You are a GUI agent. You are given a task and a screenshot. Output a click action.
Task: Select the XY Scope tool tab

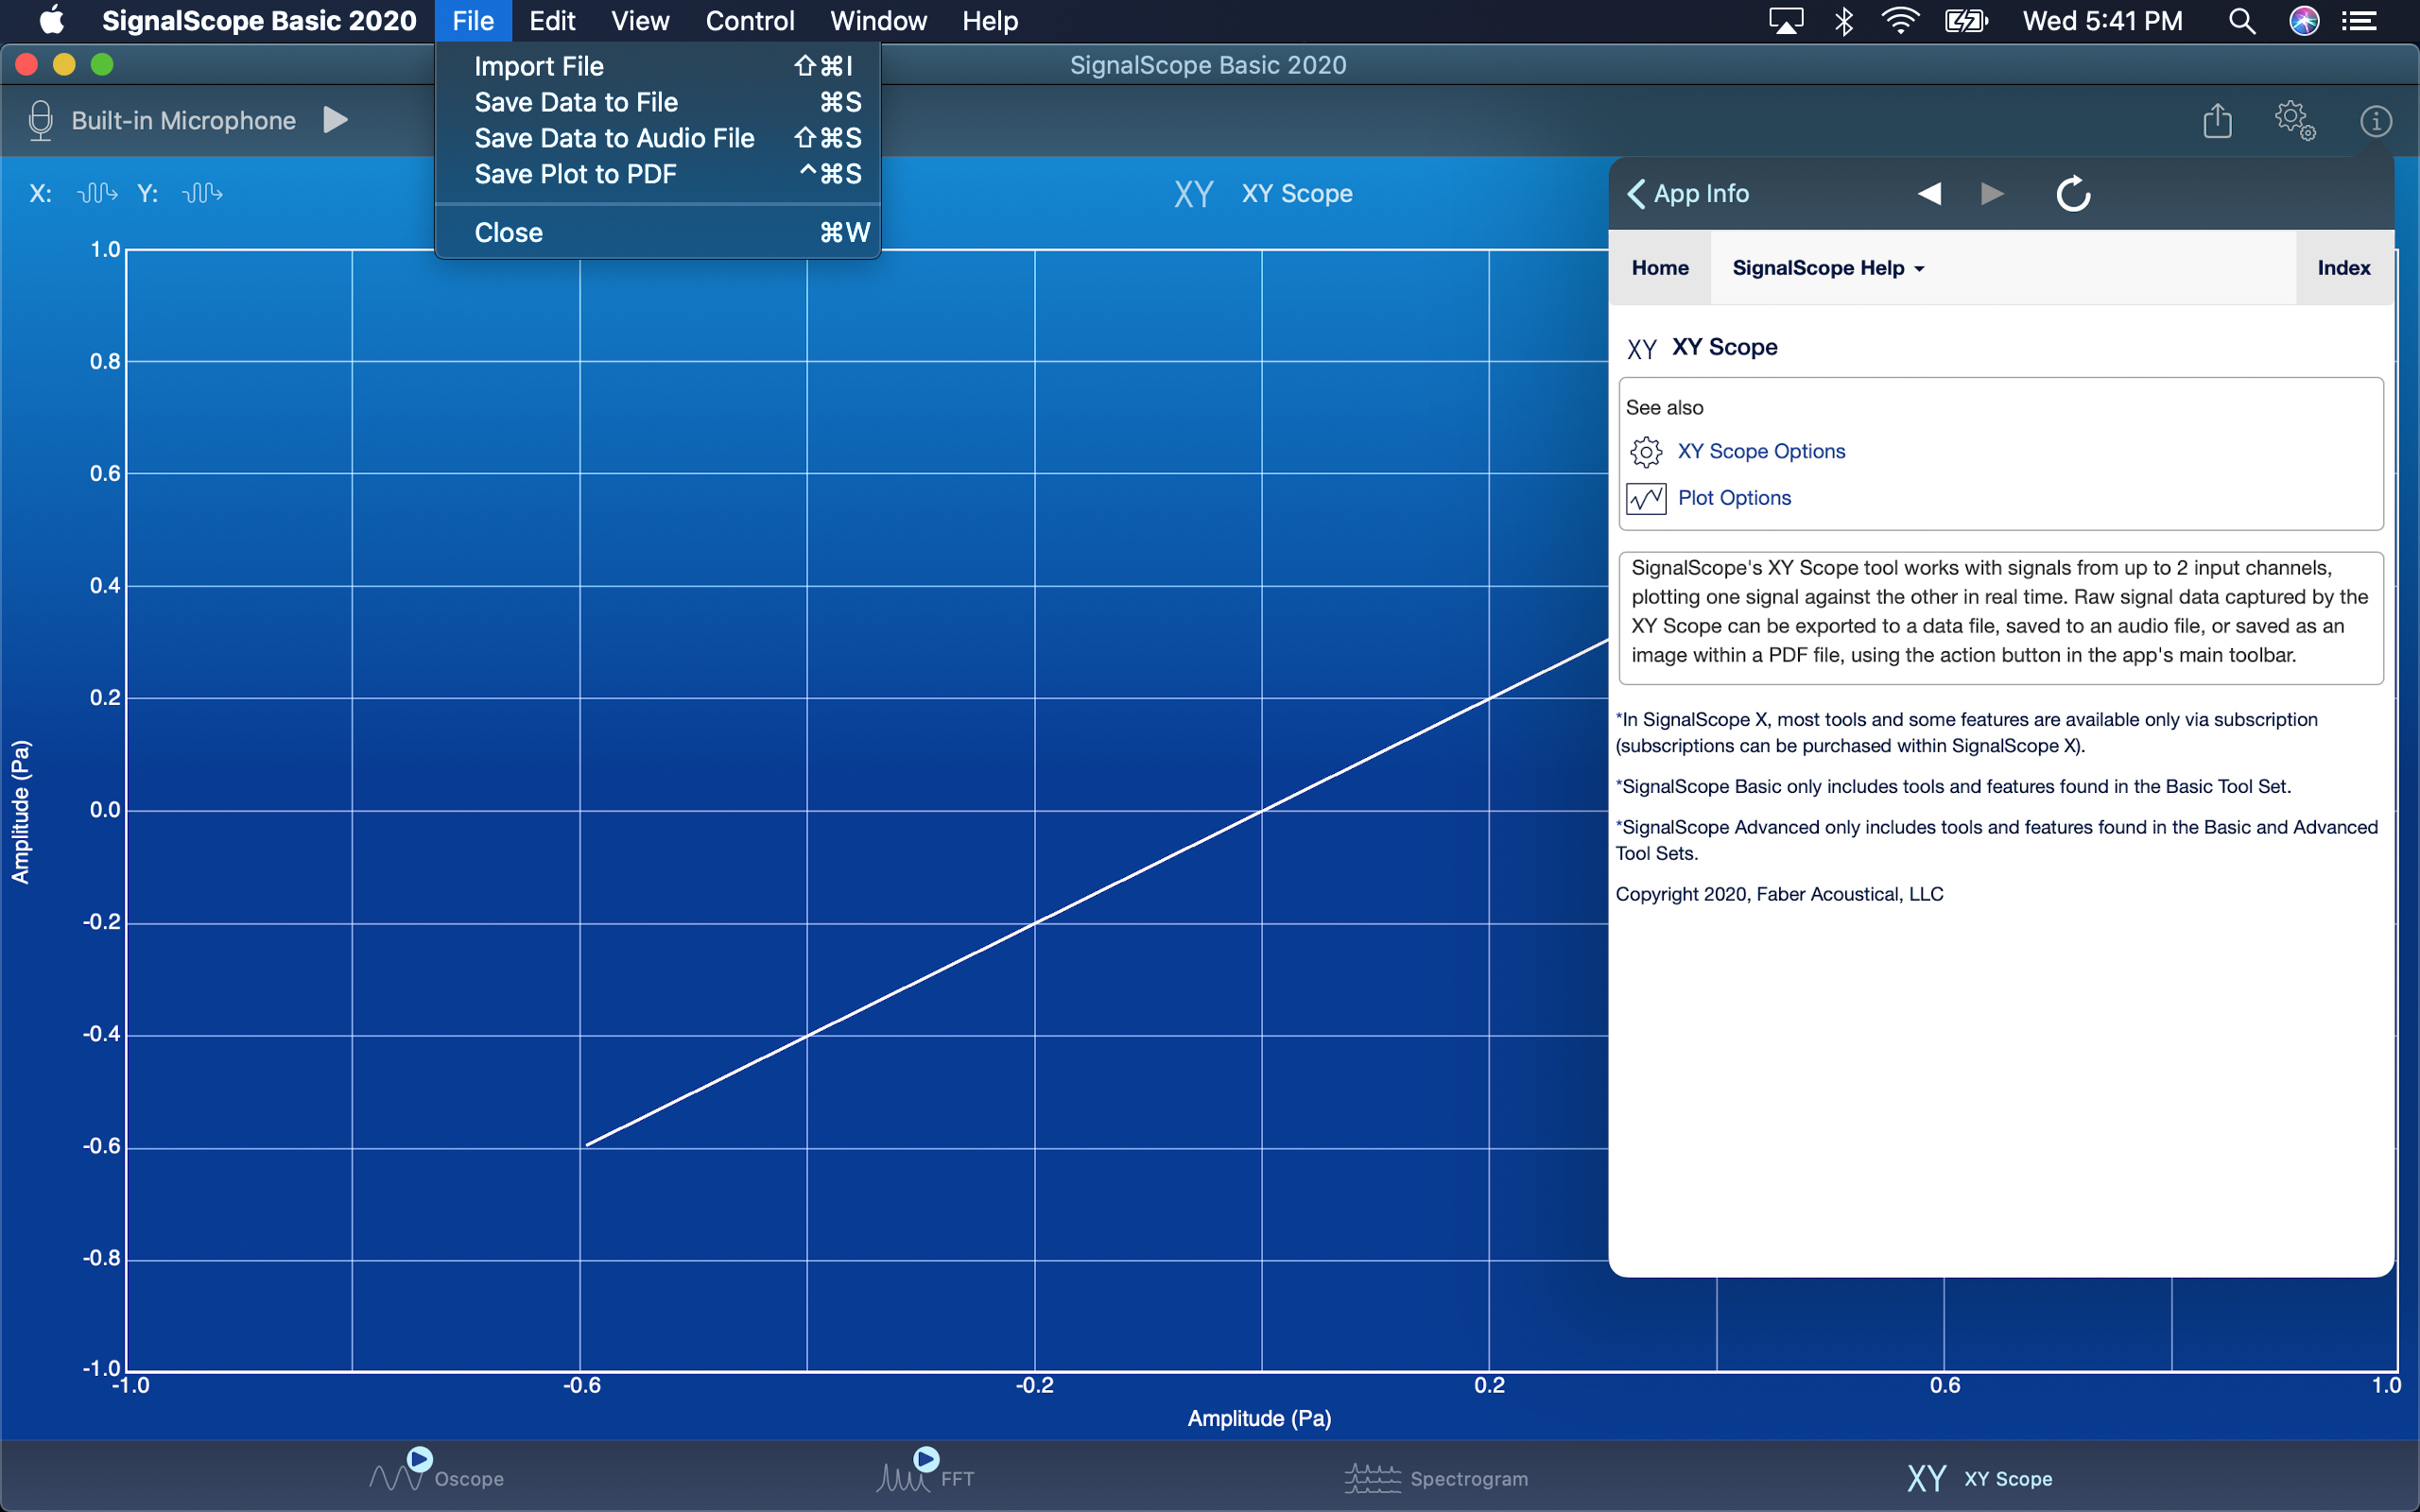tap(1980, 1478)
